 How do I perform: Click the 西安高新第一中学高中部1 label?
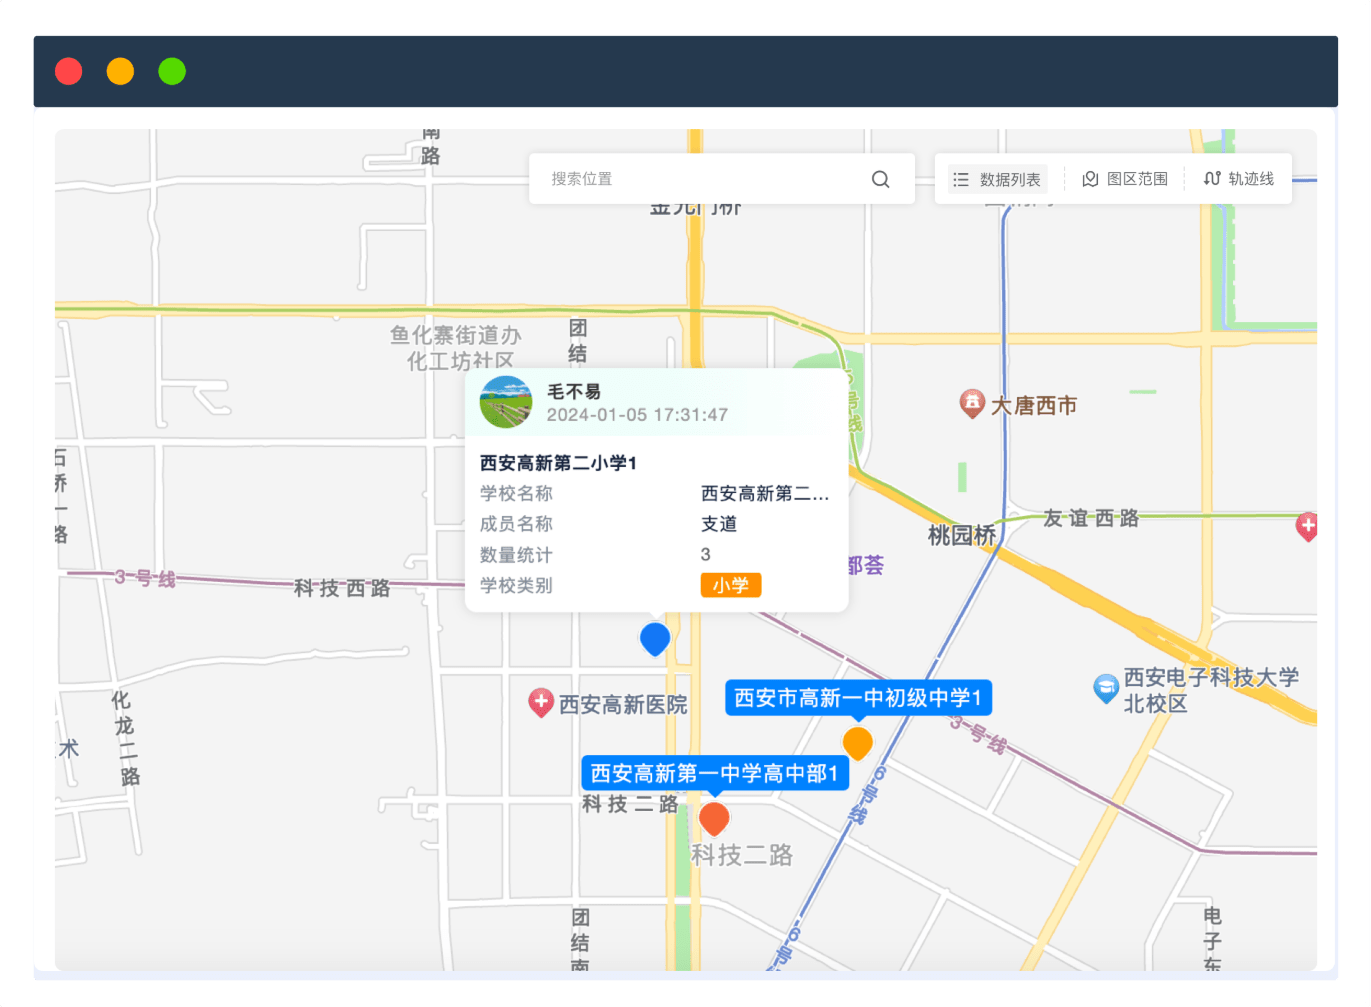coord(714,773)
